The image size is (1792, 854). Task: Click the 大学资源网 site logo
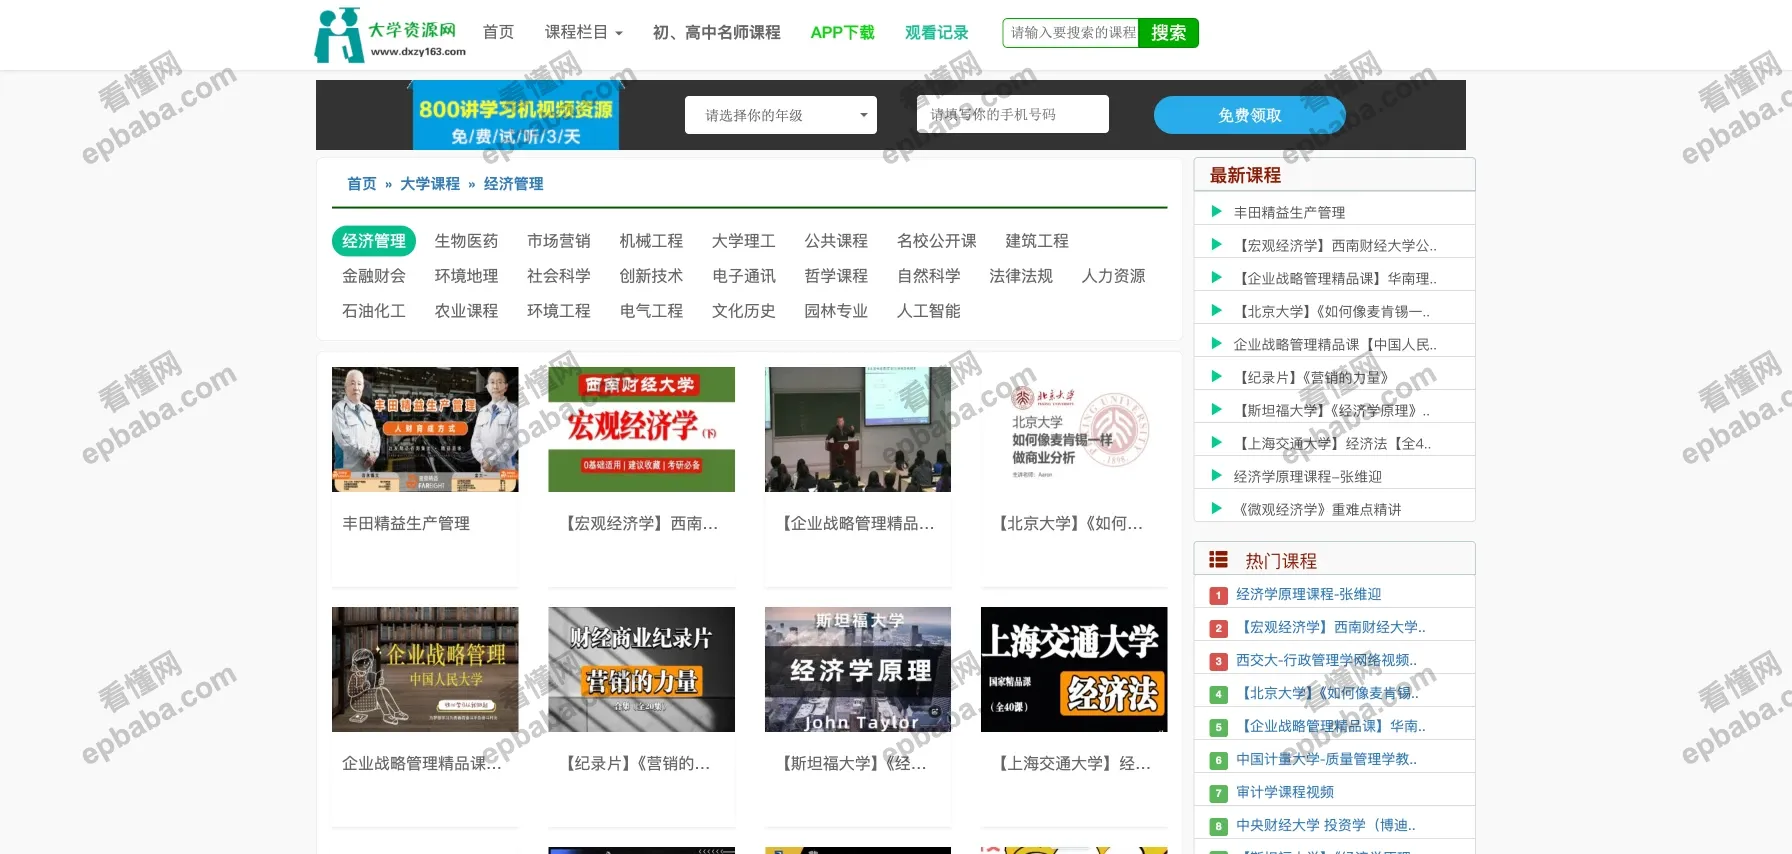(x=391, y=35)
